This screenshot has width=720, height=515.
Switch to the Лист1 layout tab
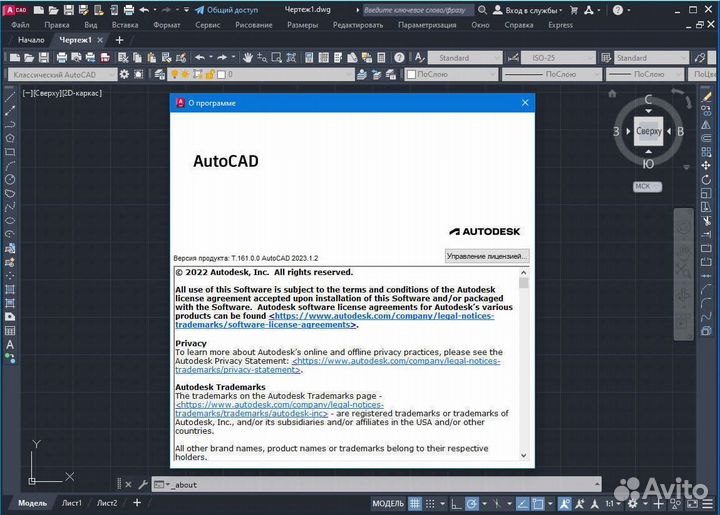[x=72, y=503]
